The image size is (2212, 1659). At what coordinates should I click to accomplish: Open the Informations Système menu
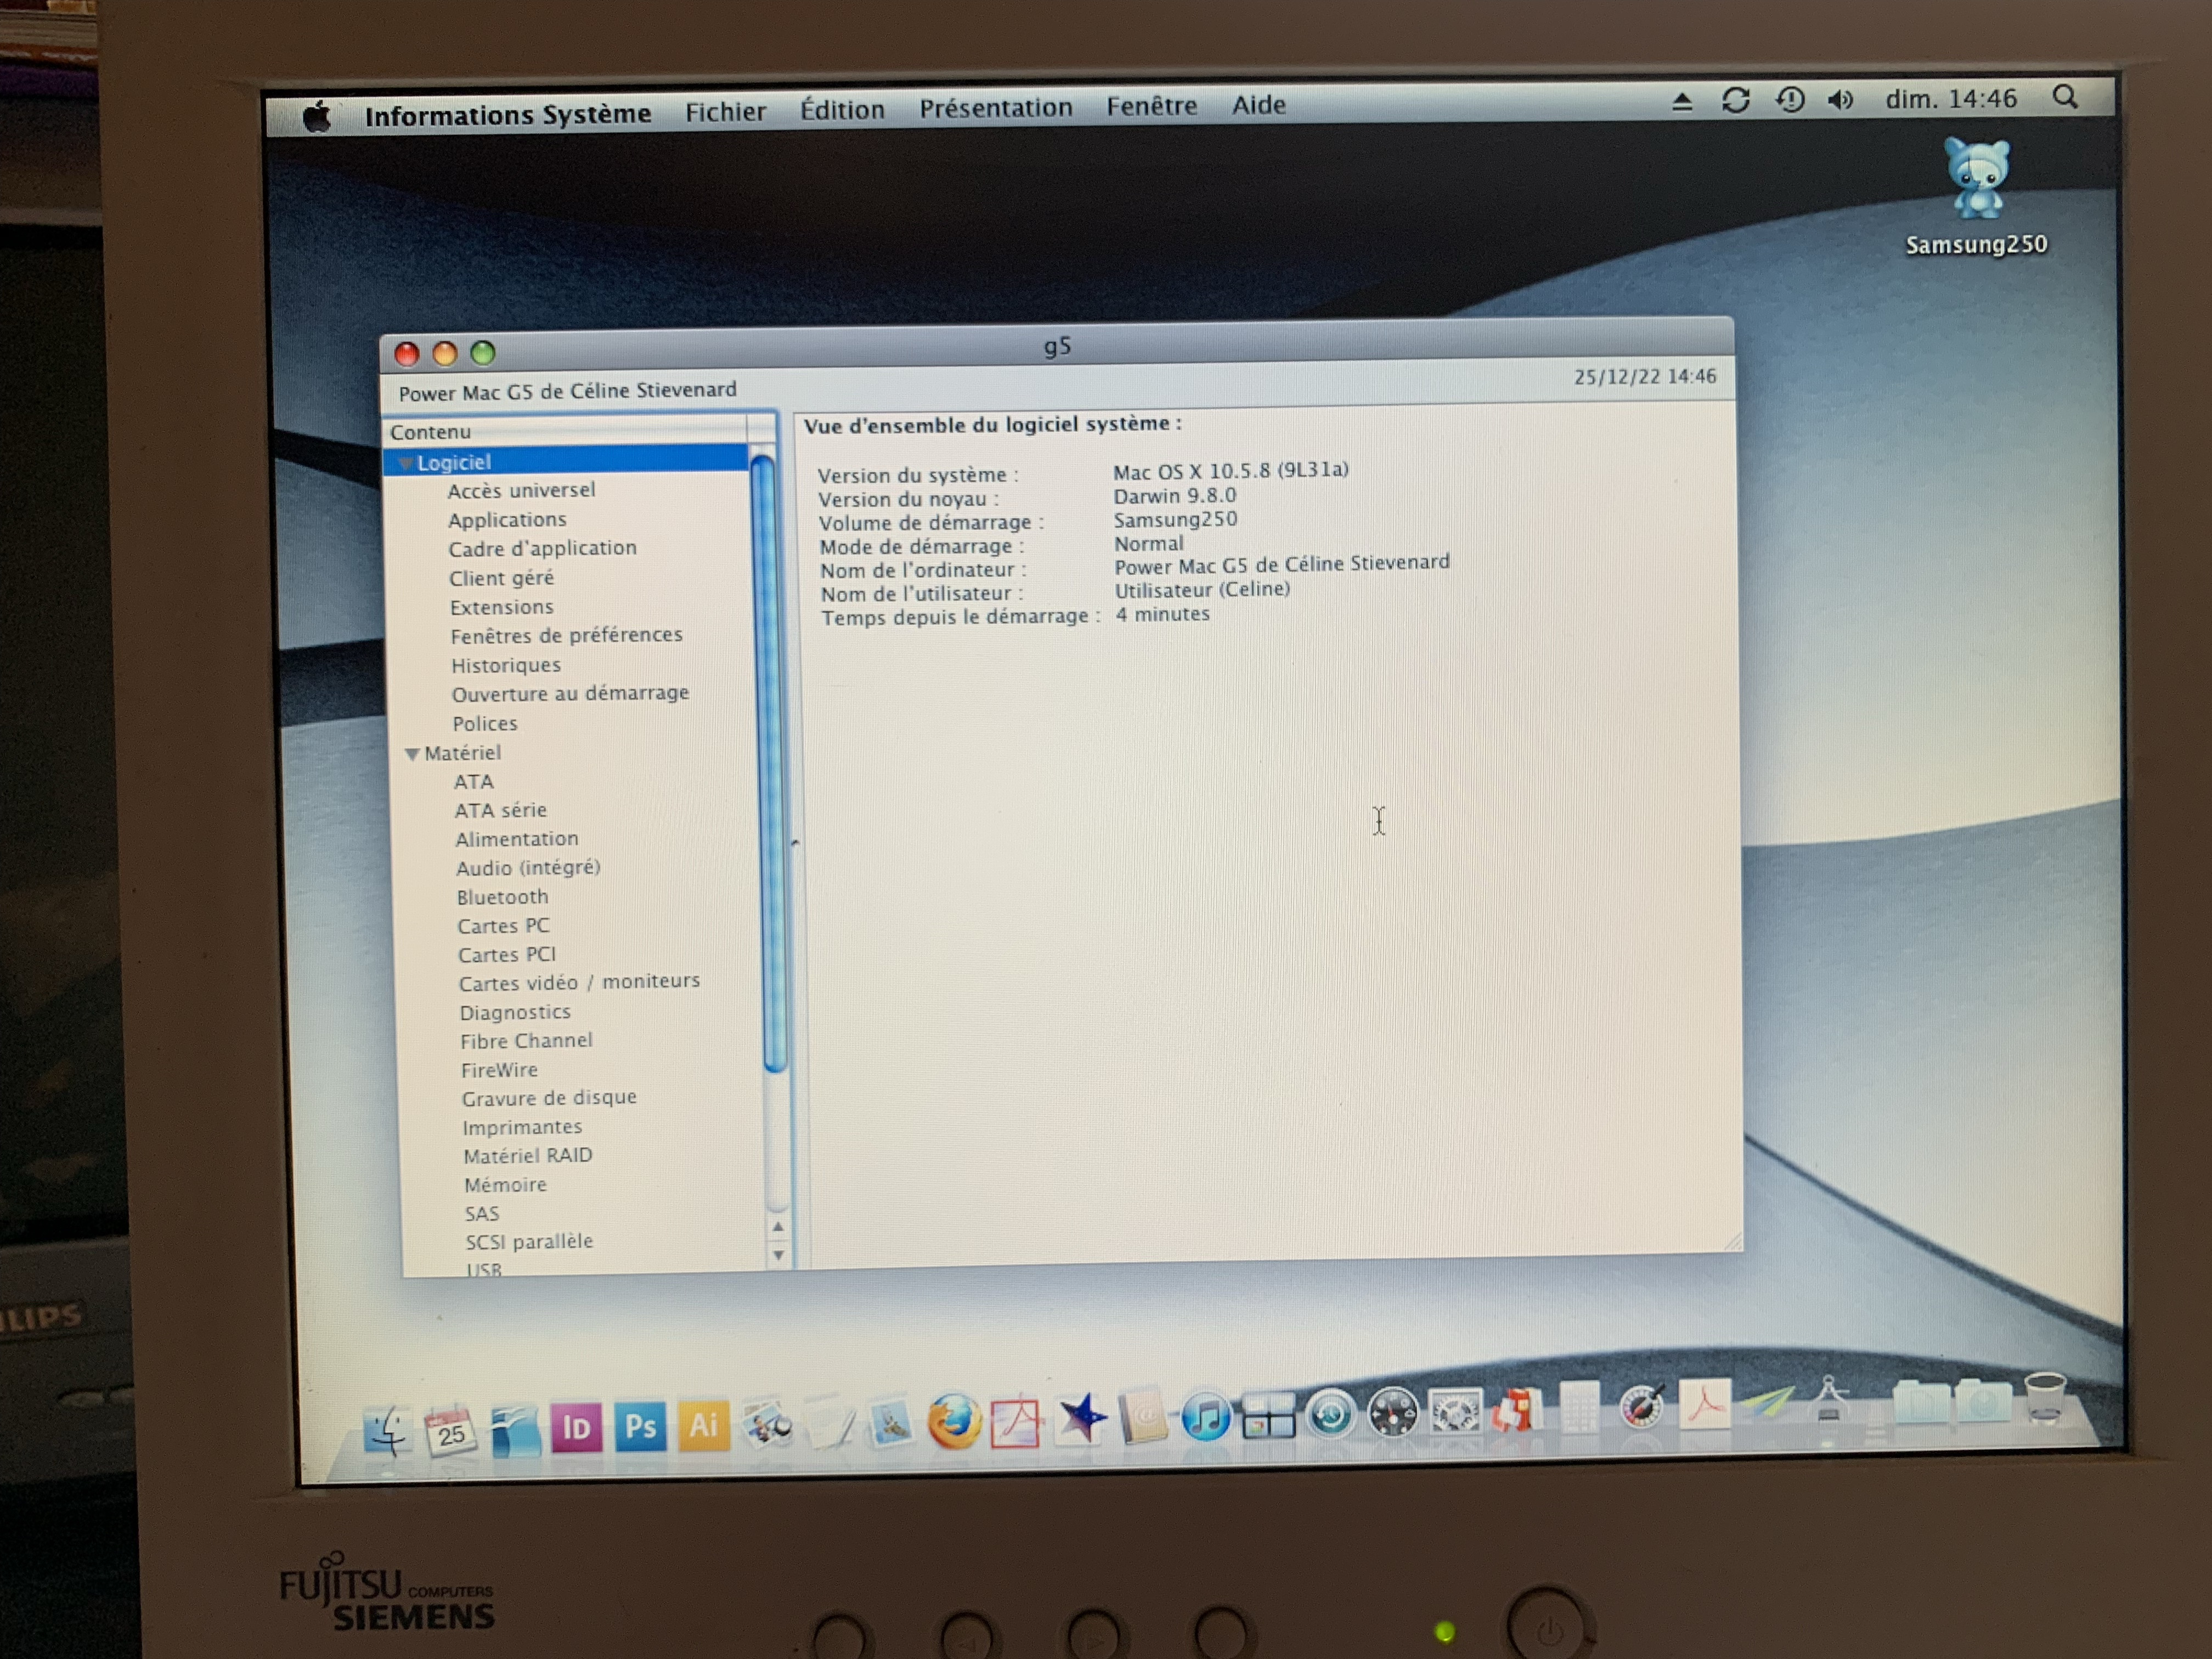click(x=507, y=115)
